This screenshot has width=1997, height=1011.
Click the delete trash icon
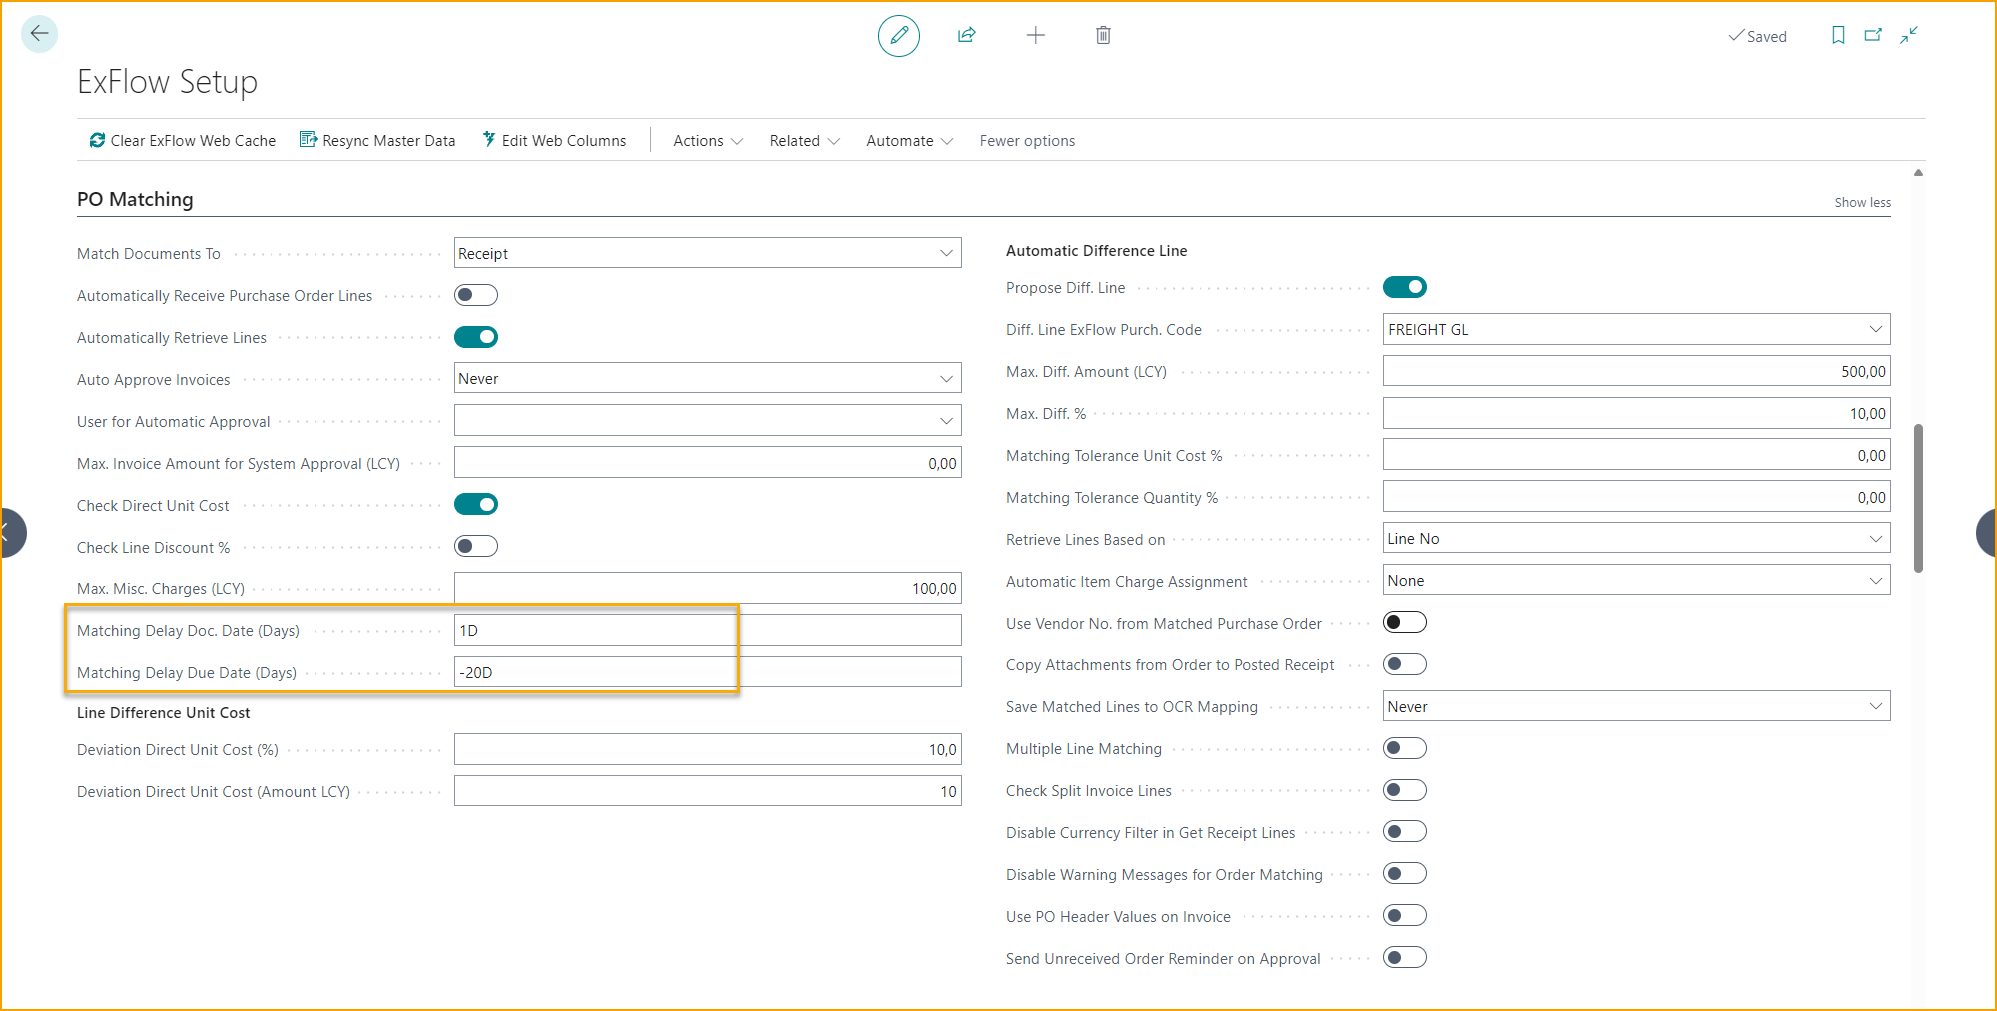point(1103,36)
